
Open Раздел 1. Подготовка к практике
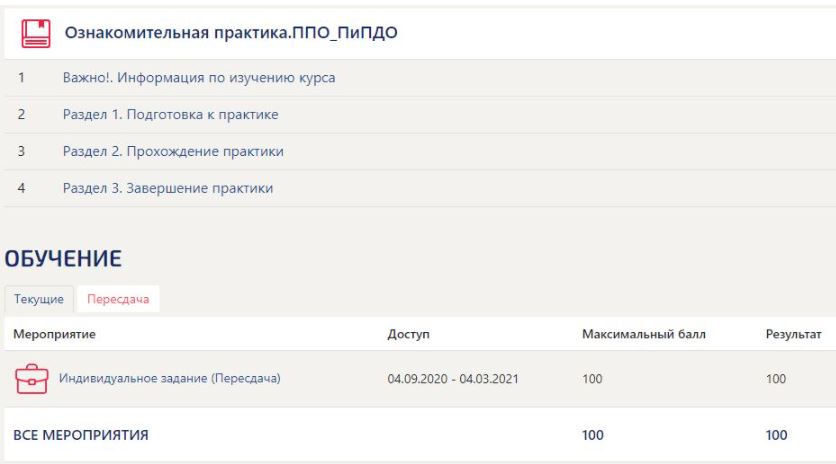click(x=170, y=114)
